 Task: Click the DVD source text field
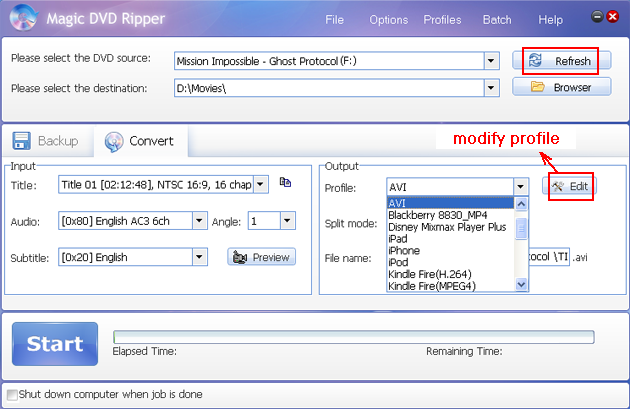click(329, 61)
